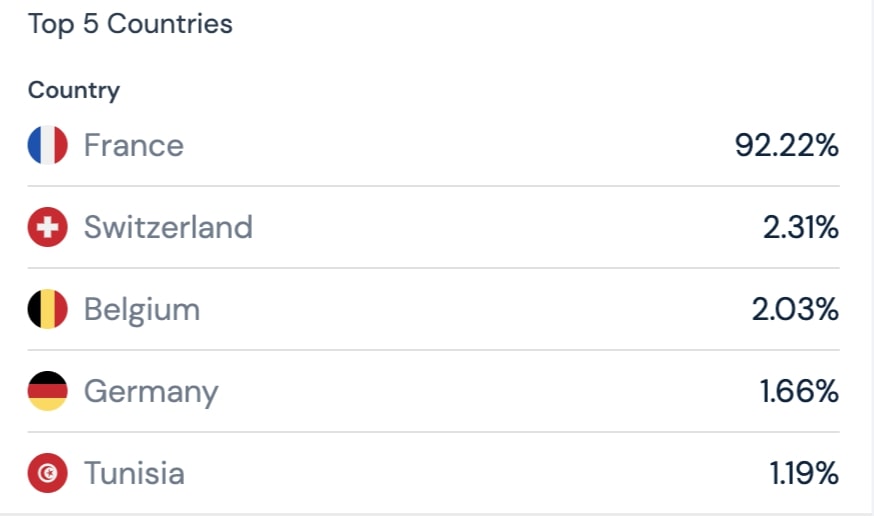Click the divider line below the Belgium row
This screenshot has width=874, height=516.
[x=433, y=350]
